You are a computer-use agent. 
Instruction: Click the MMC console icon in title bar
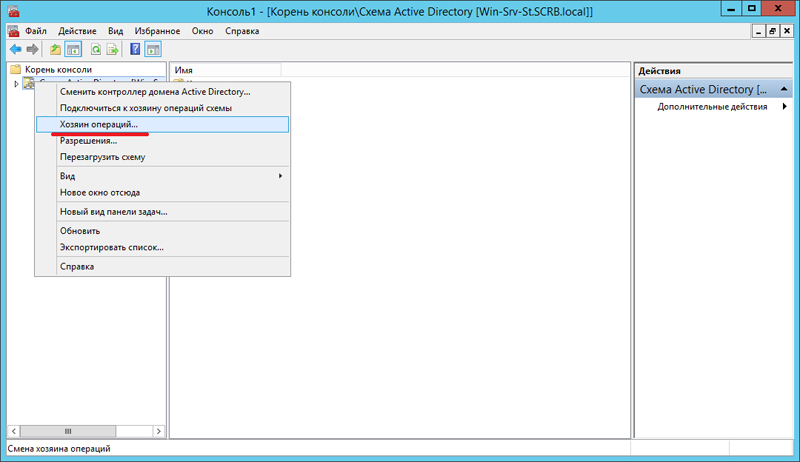coord(14,11)
